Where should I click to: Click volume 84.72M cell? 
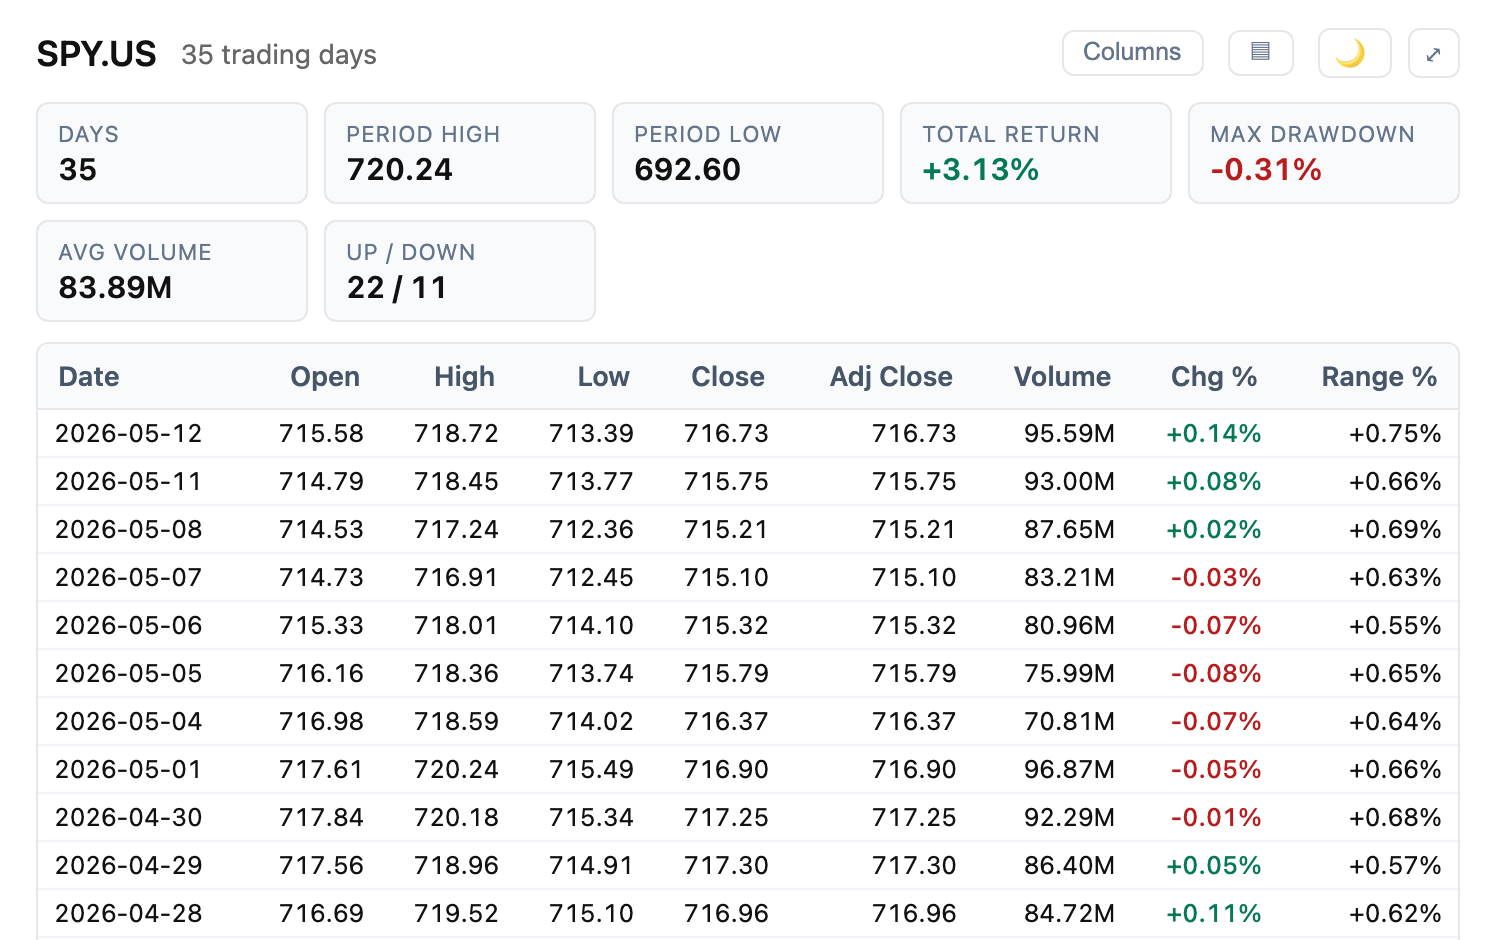[1069, 913]
